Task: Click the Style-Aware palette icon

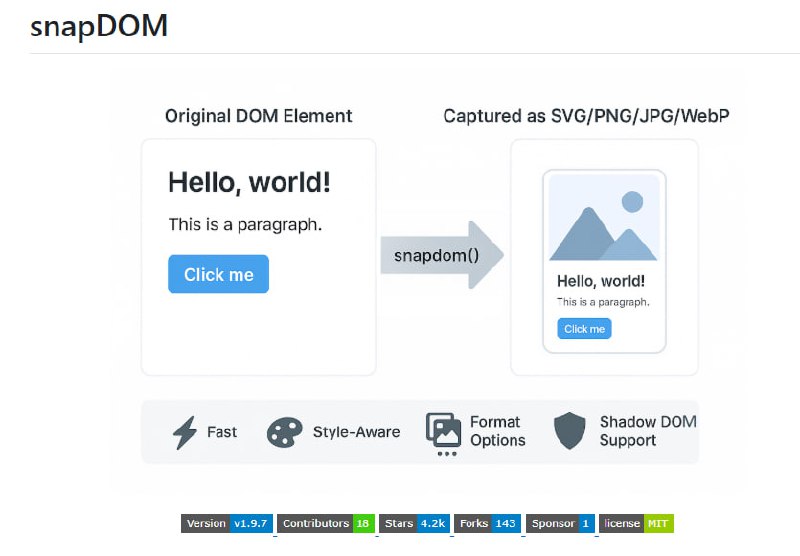Action: coord(284,432)
